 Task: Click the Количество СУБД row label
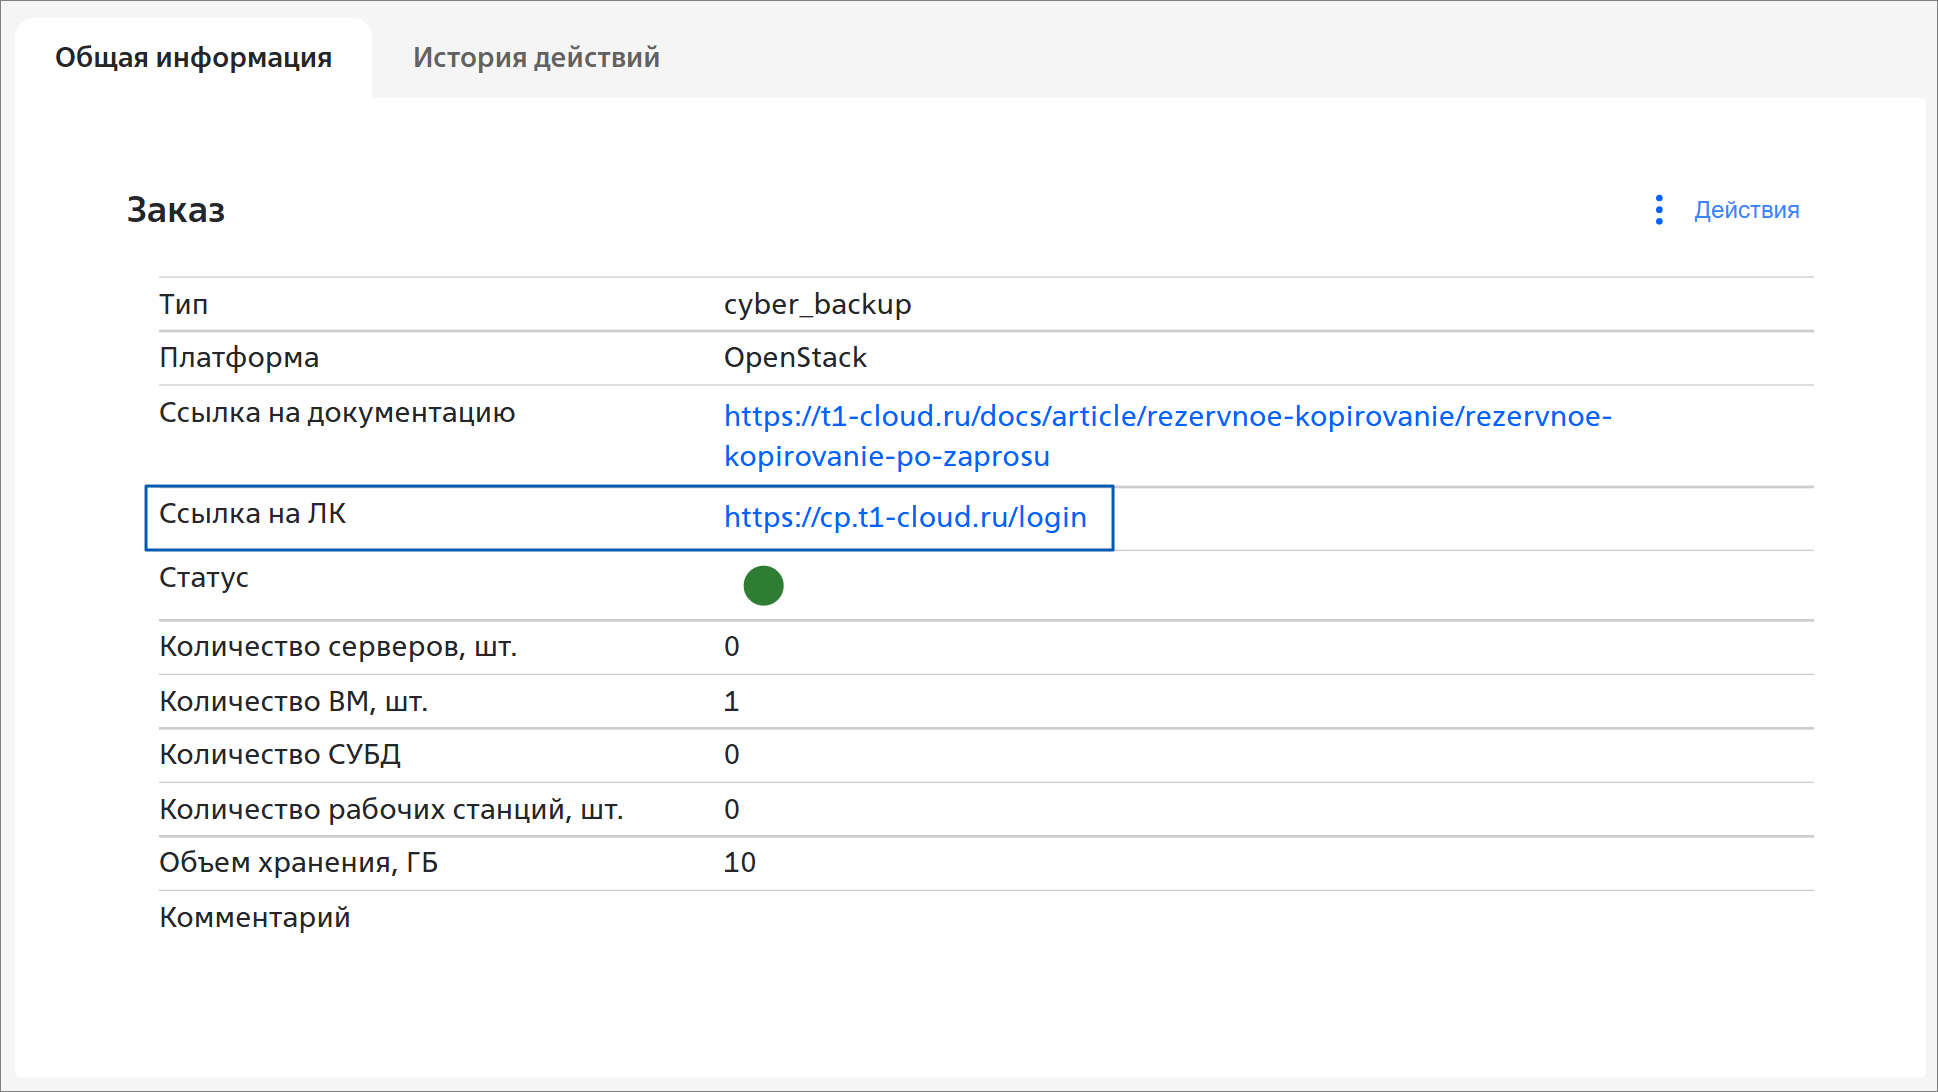click(280, 755)
